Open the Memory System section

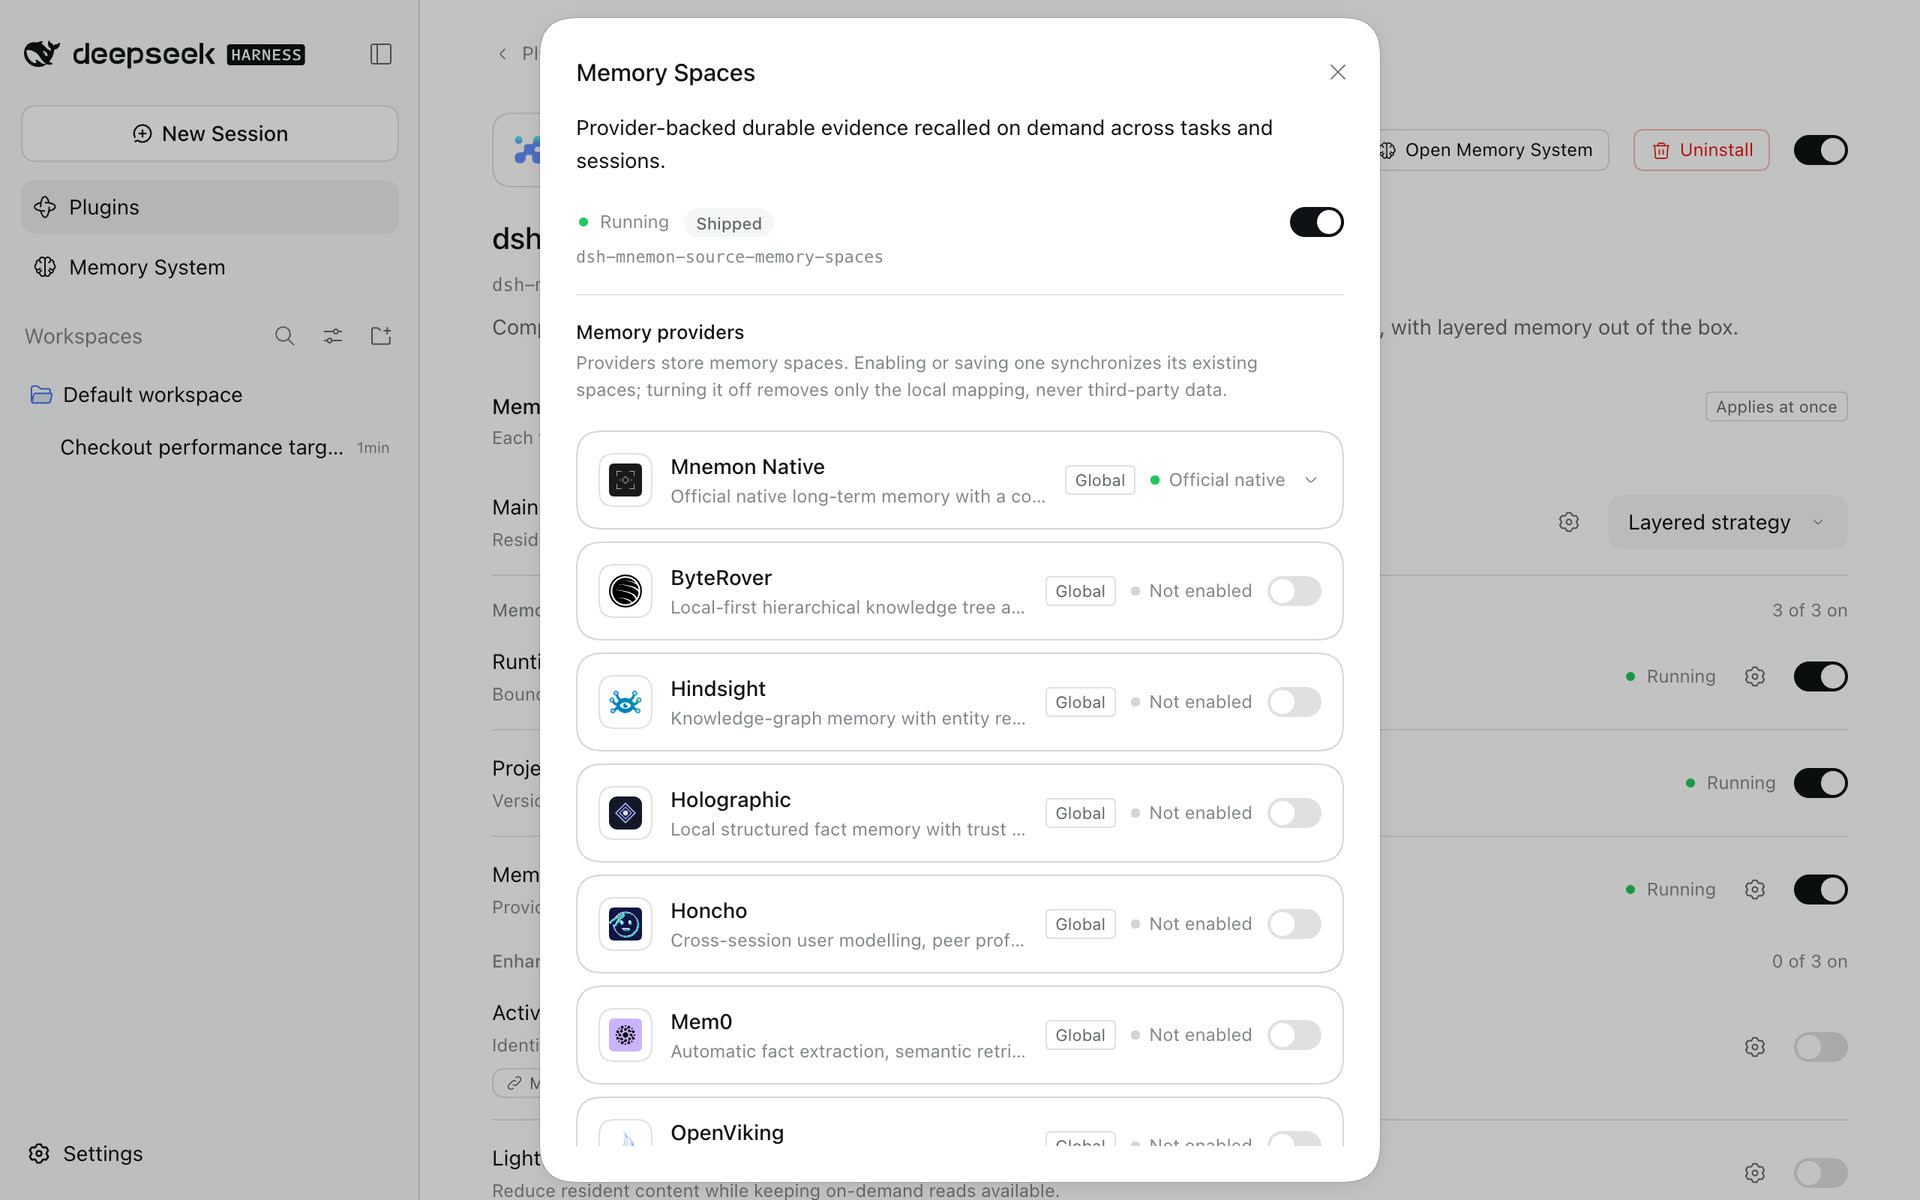click(x=210, y=267)
